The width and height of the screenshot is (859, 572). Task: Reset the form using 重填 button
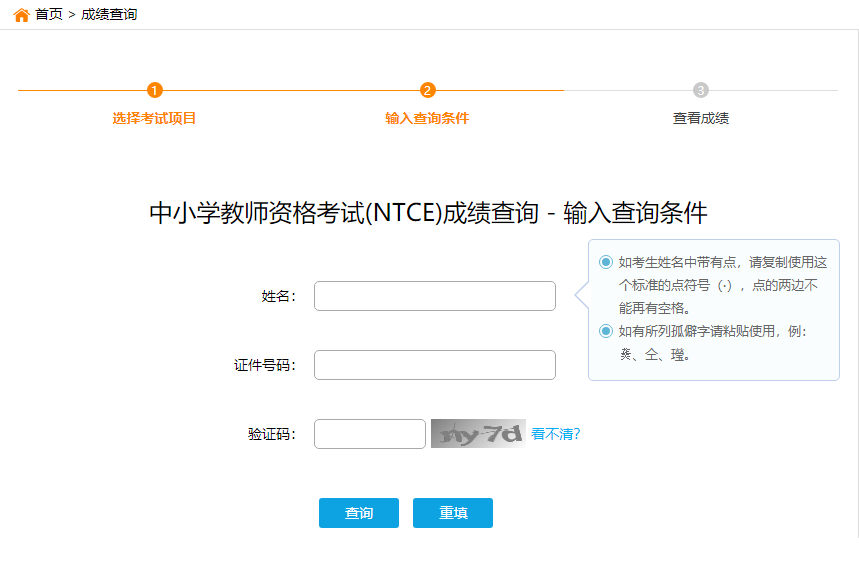pyautogui.click(x=453, y=513)
